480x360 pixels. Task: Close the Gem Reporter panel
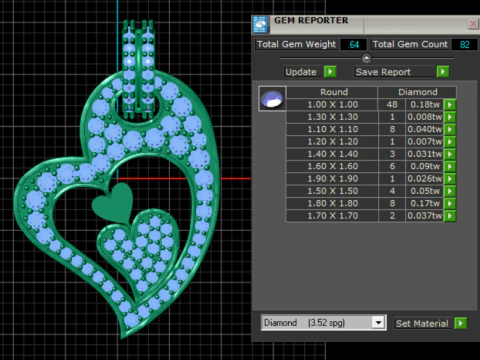(473, 24)
